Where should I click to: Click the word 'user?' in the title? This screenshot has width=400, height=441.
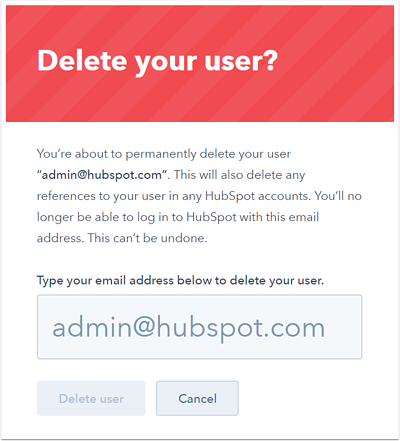pos(241,60)
